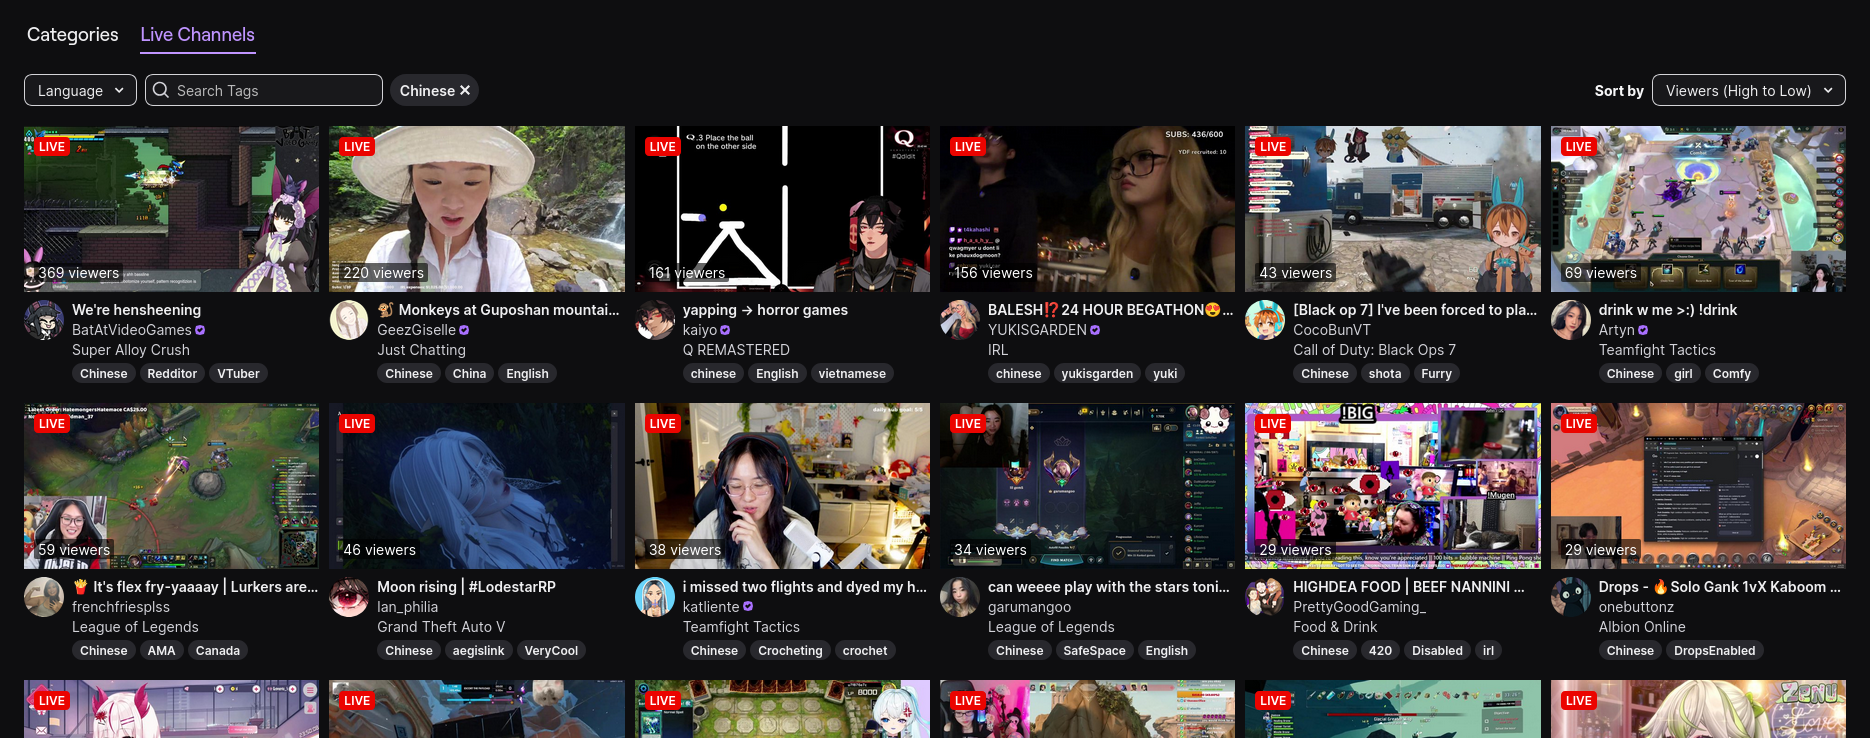Open "Moon rising | #LodestarRP" stream title

466,587
